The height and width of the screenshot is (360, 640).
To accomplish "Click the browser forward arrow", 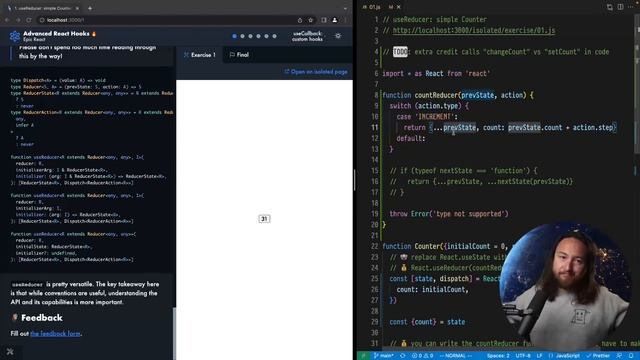I will coord(18,20).
